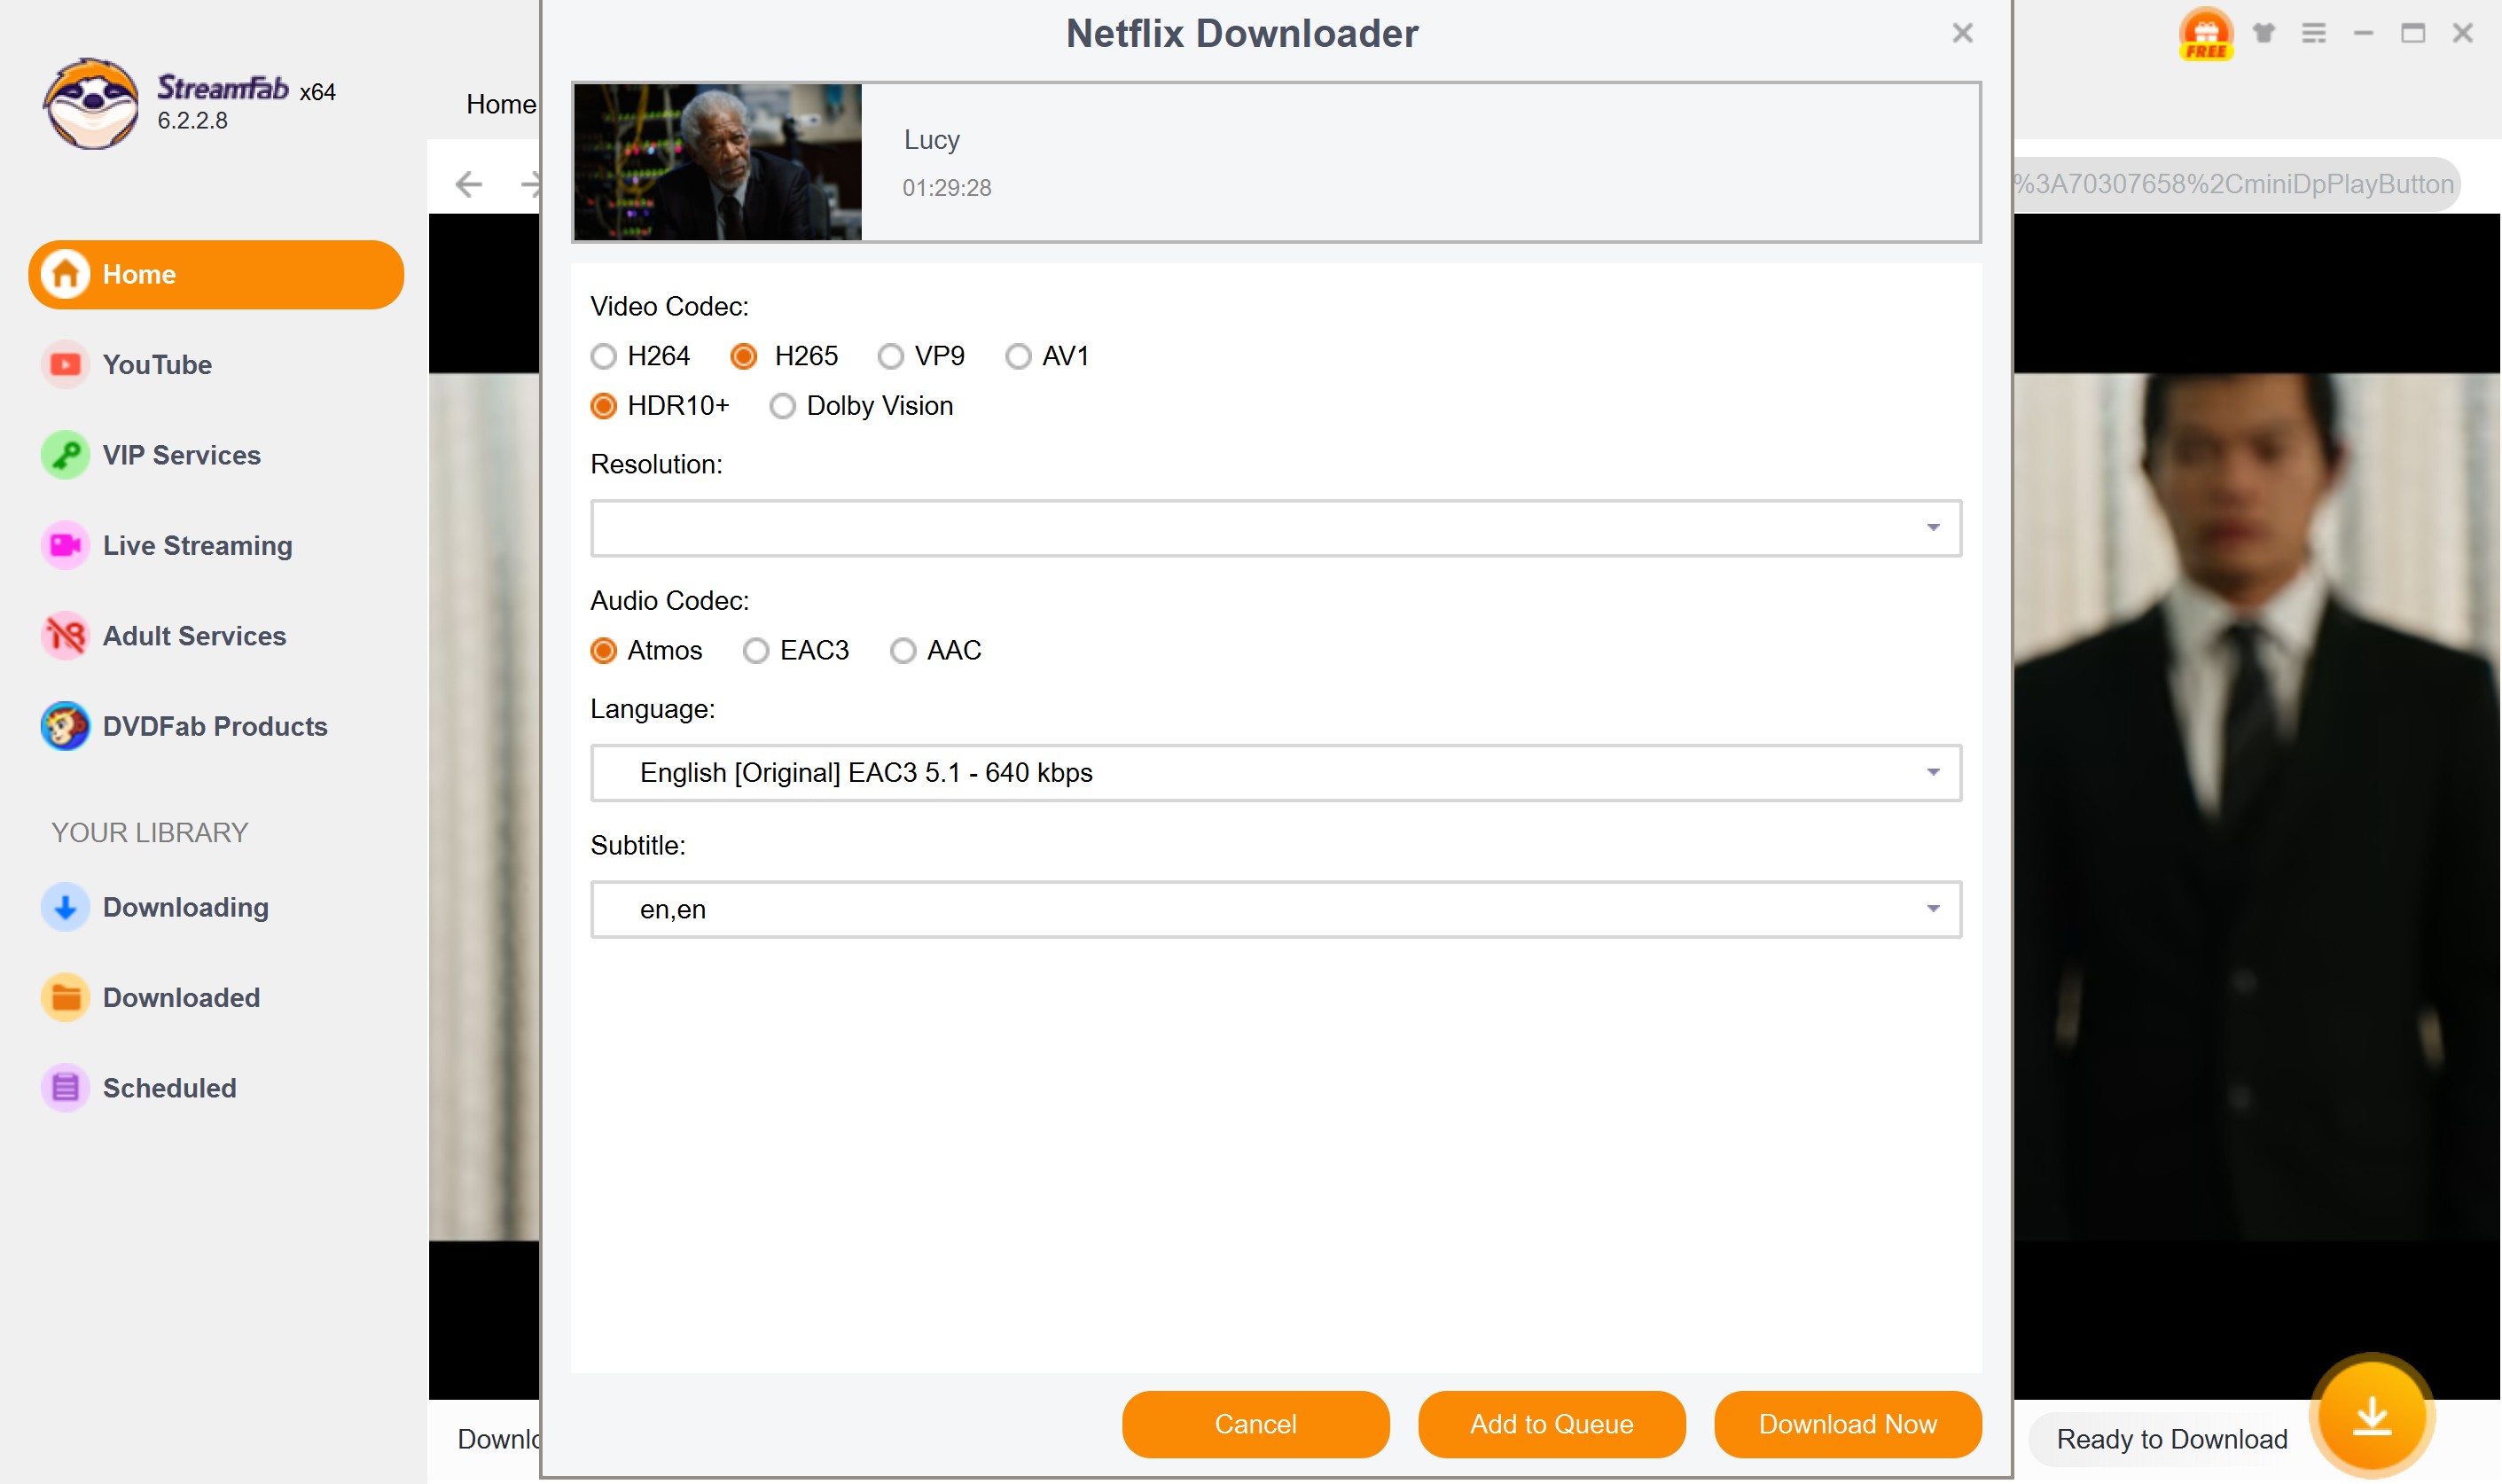The width and height of the screenshot is (2502, 1484).
Task: Click the purple Scheduled list icon
Action: pos(65,1088)
